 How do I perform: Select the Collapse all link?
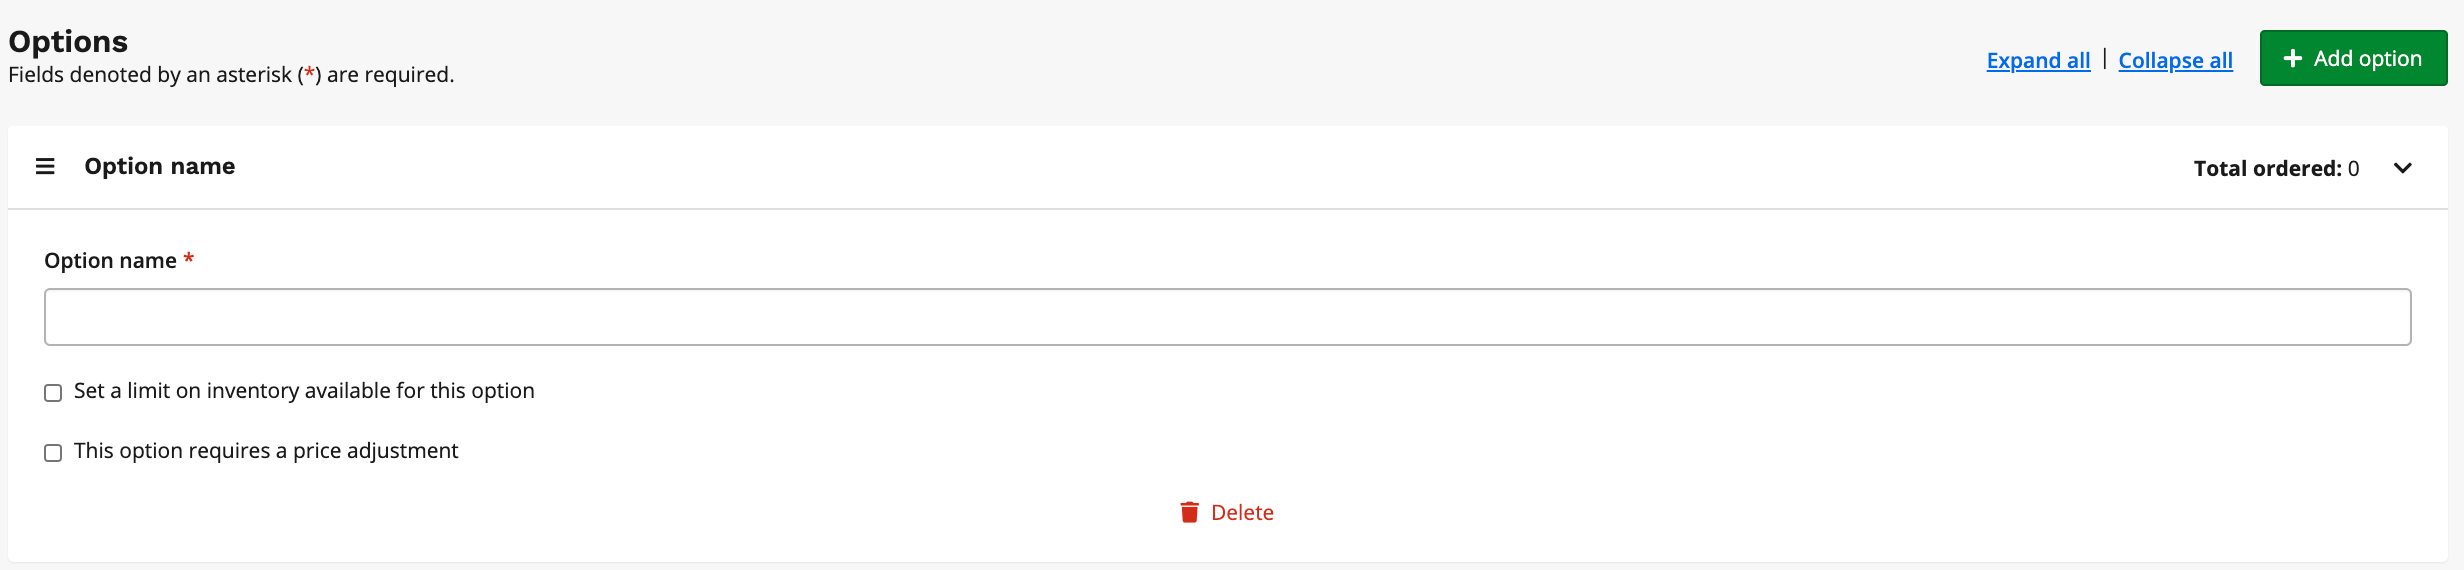coord(2175,61)
